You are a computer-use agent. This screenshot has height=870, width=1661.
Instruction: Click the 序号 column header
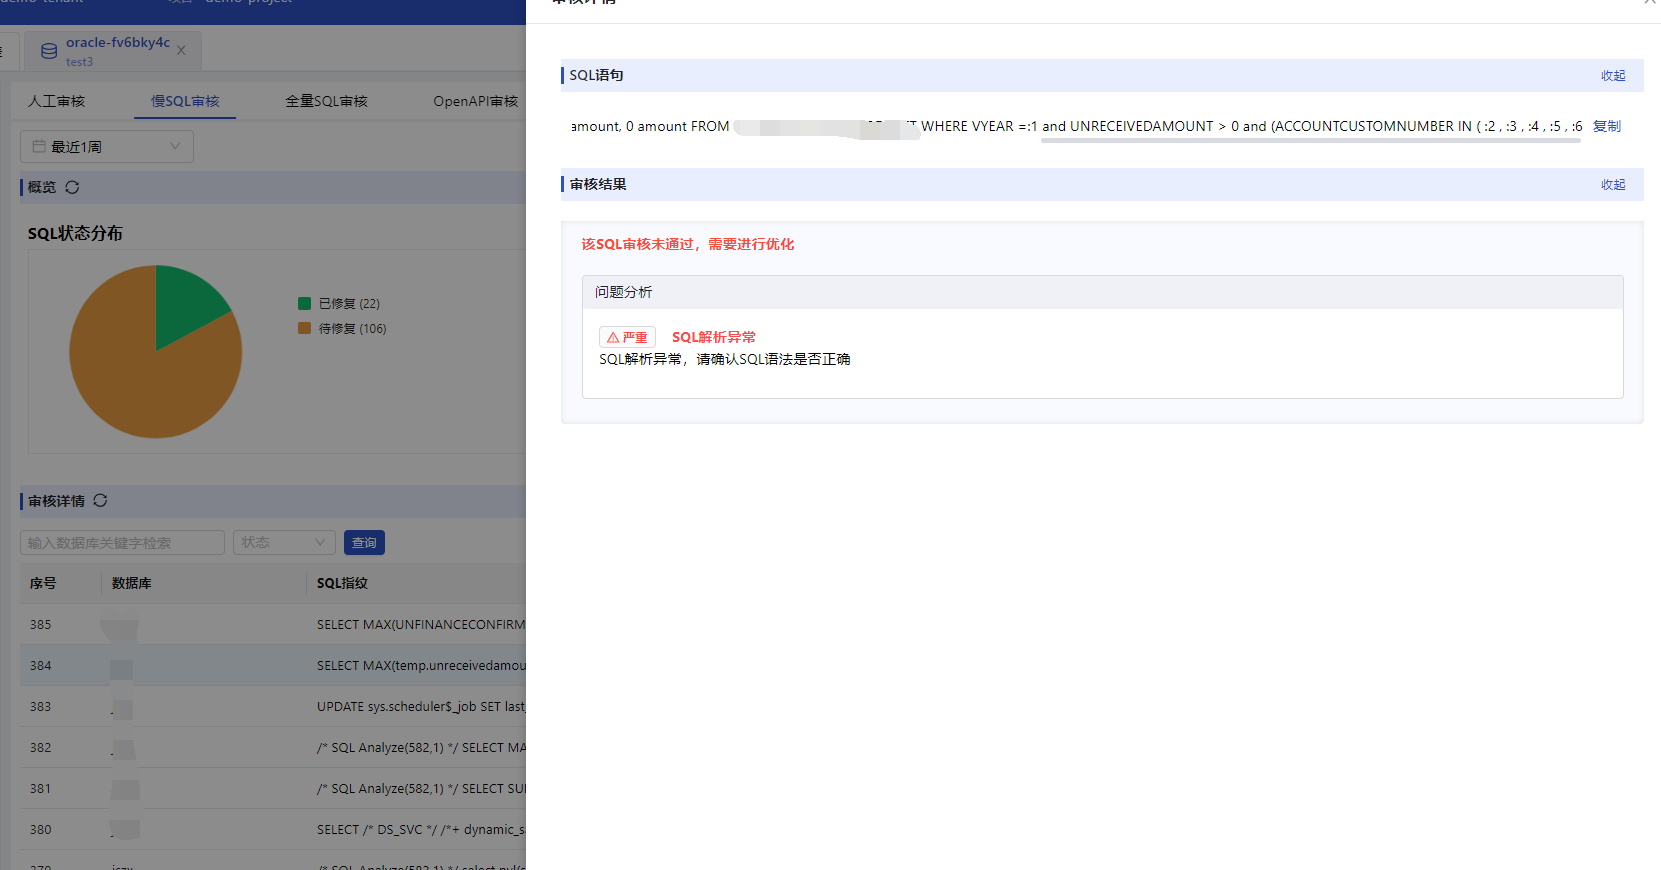[x=43, y=583]
